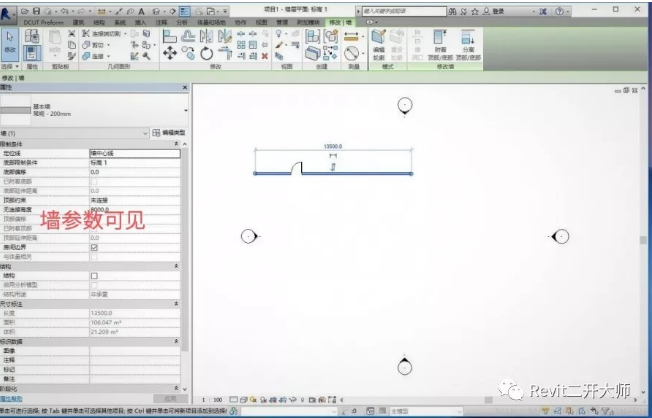Collapse the 标识数据 identity data section
The image size is (652, 418).
click(x=176, y=341)
